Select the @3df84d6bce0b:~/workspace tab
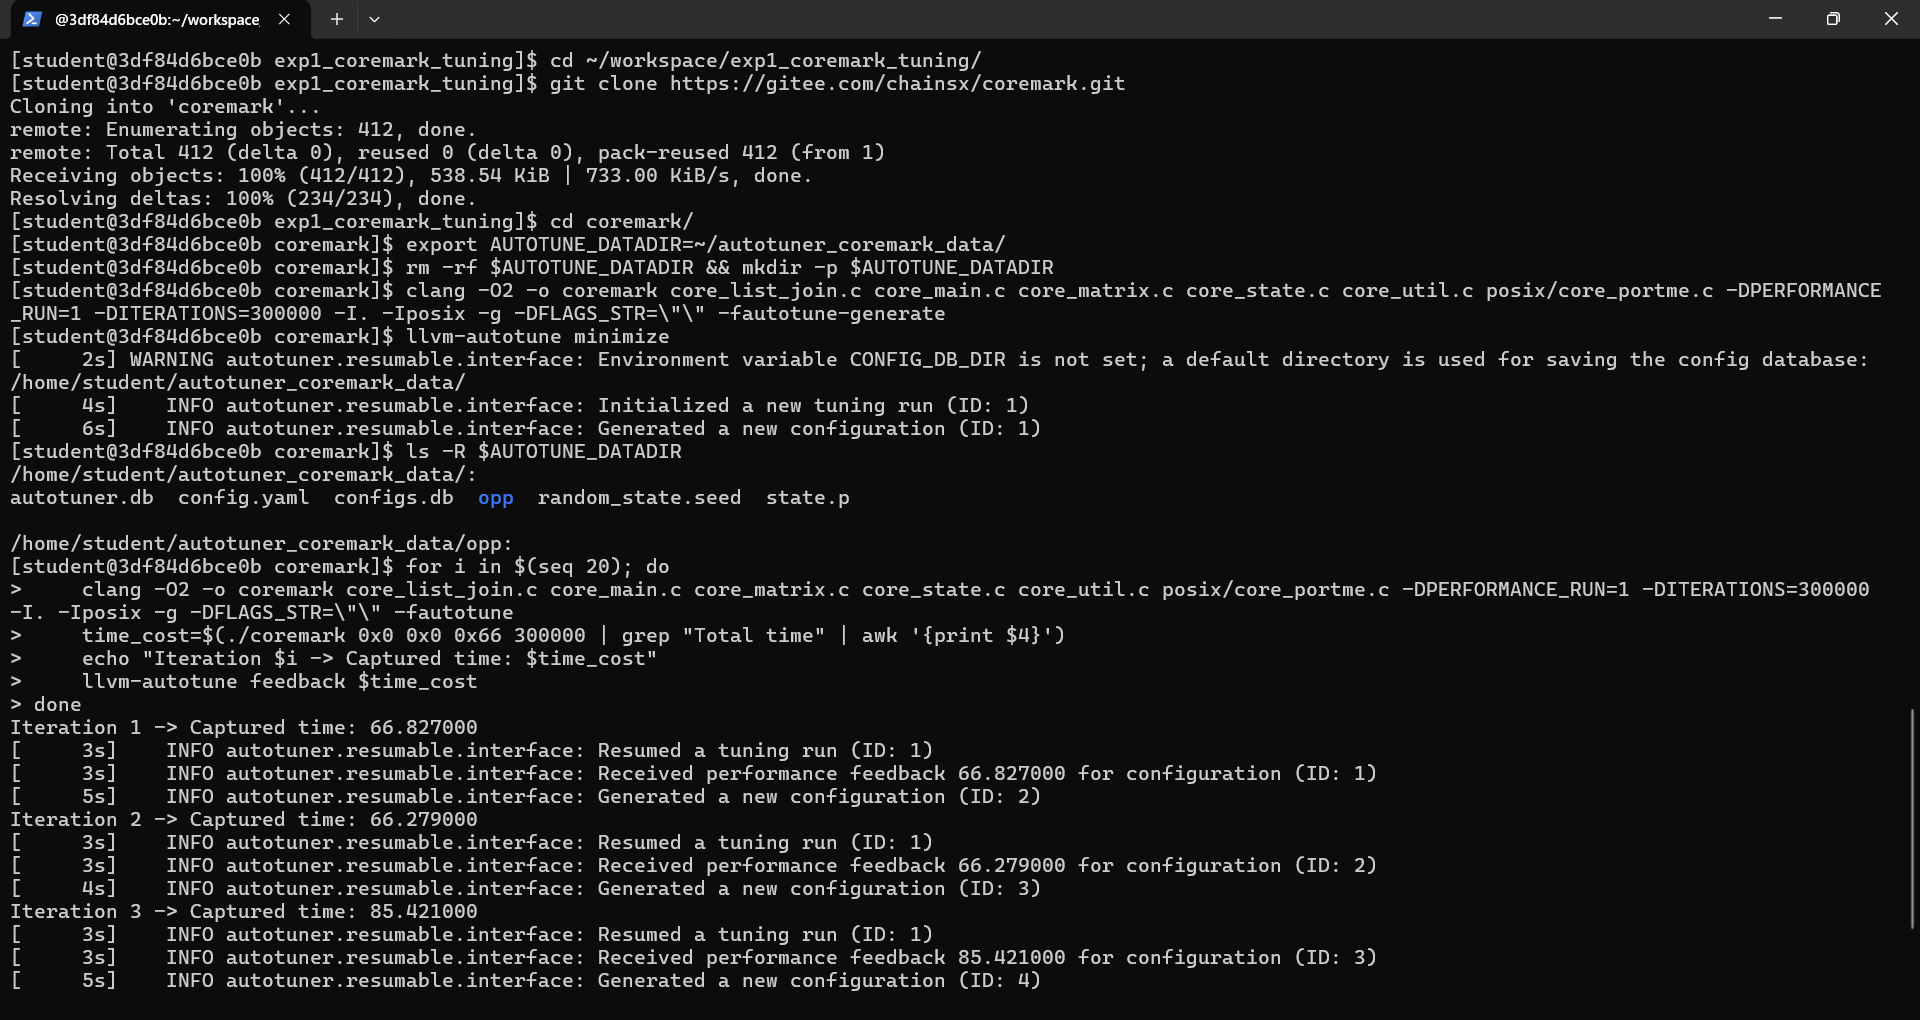Viewport: 1920px width, 1020px height. click(156, 19)
